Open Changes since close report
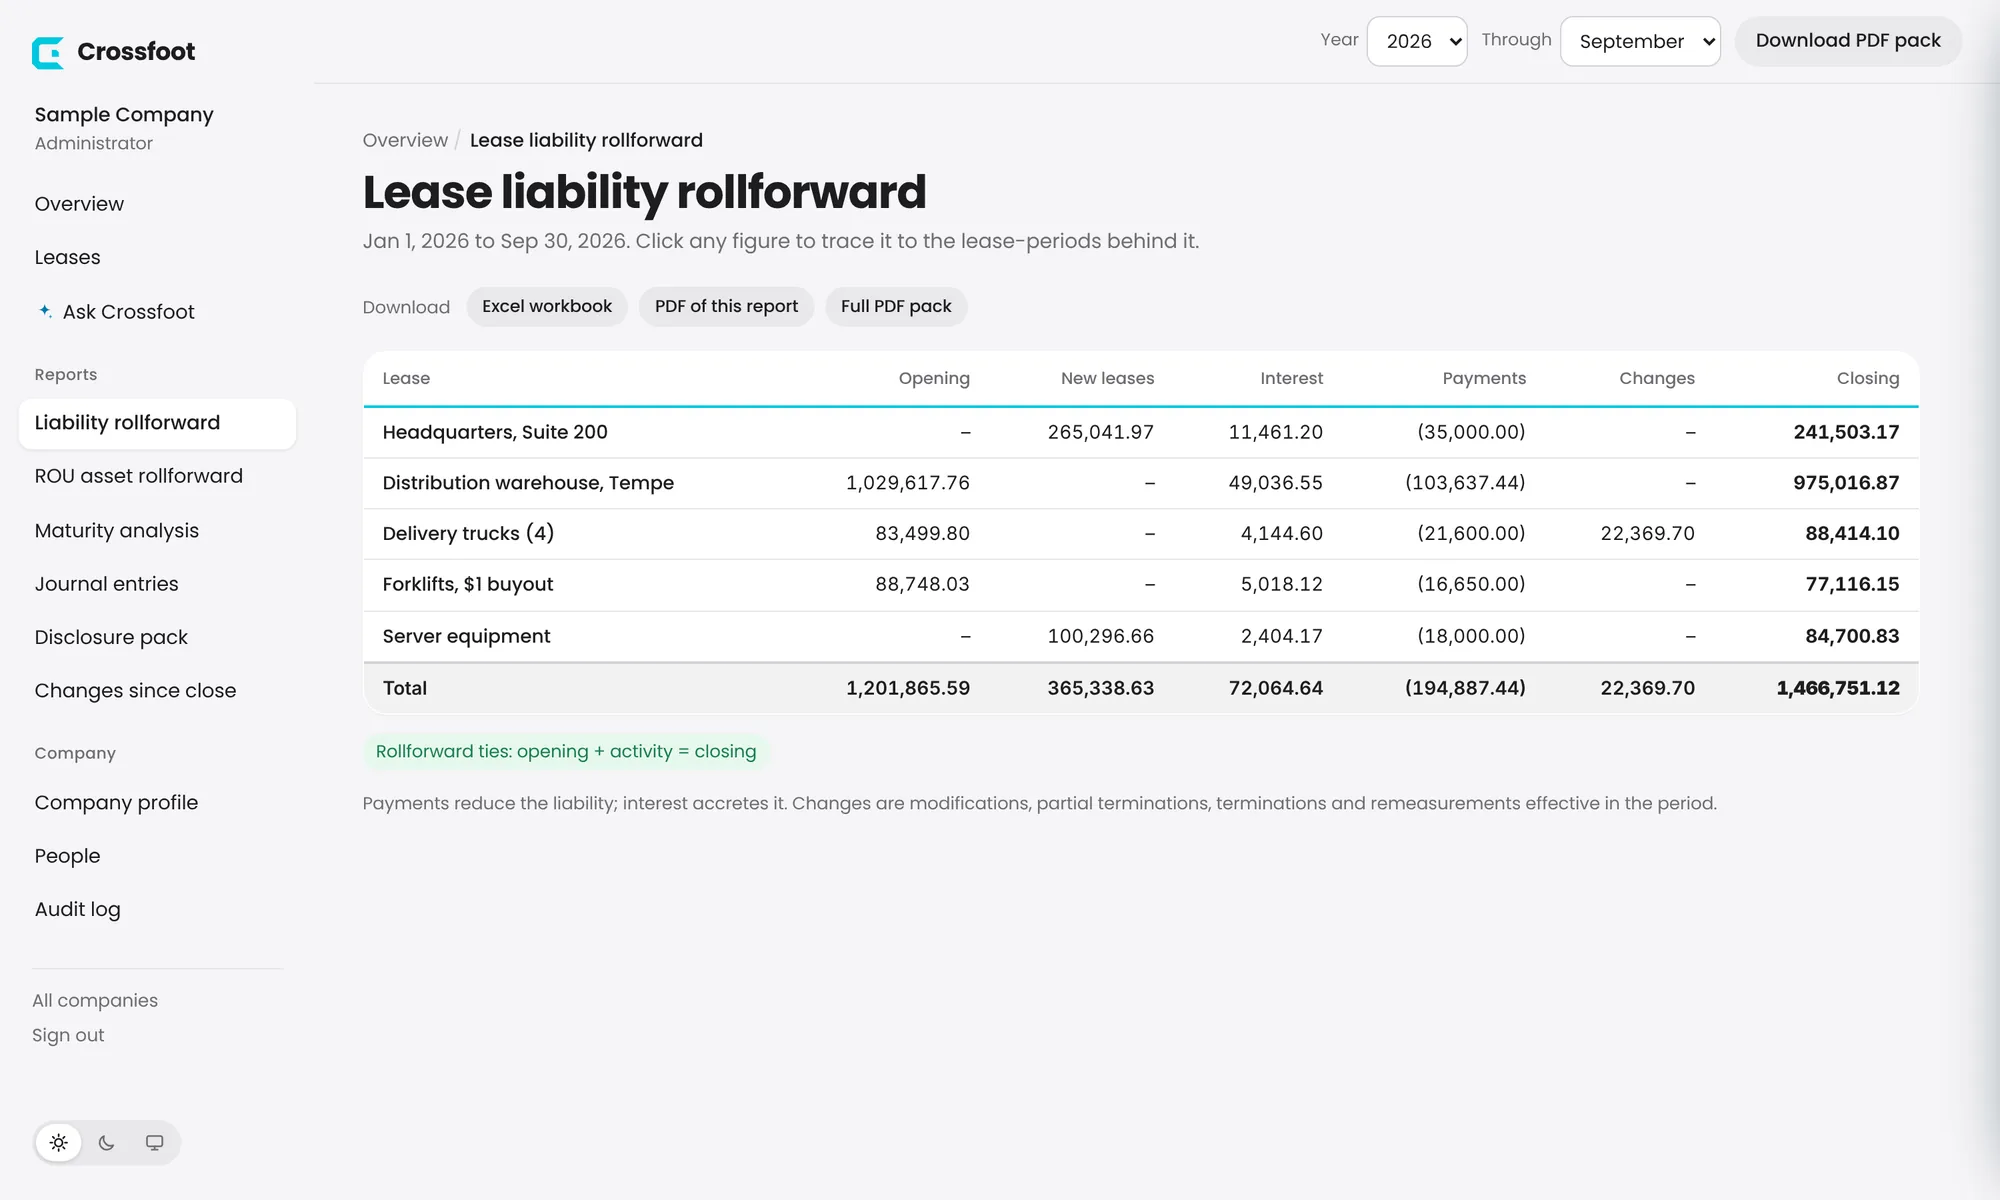The width and height of the screenshot is (2000, 1200). click(135, 691)
